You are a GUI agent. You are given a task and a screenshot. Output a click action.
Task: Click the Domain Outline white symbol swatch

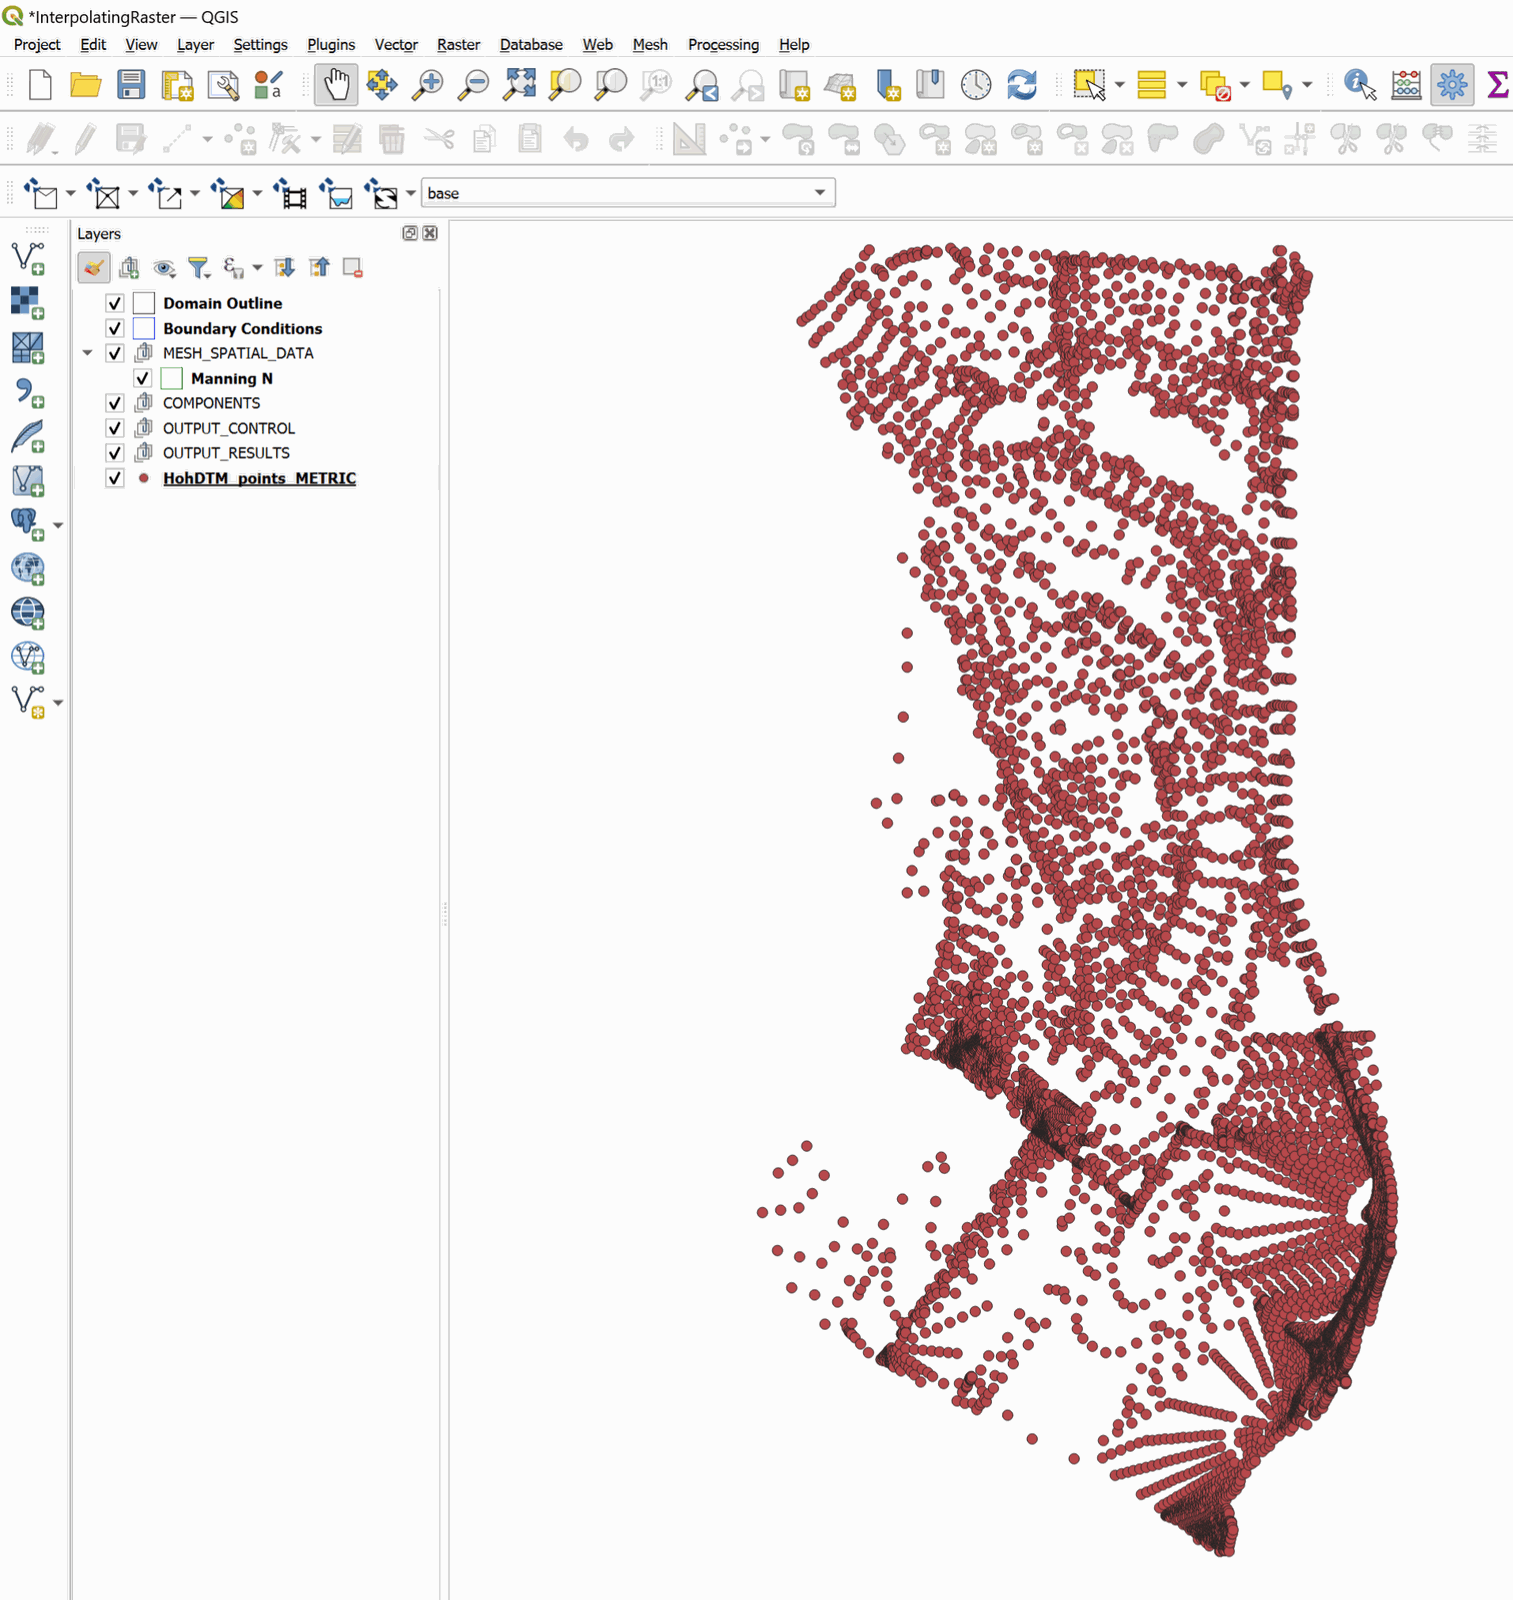click(144, 303)
